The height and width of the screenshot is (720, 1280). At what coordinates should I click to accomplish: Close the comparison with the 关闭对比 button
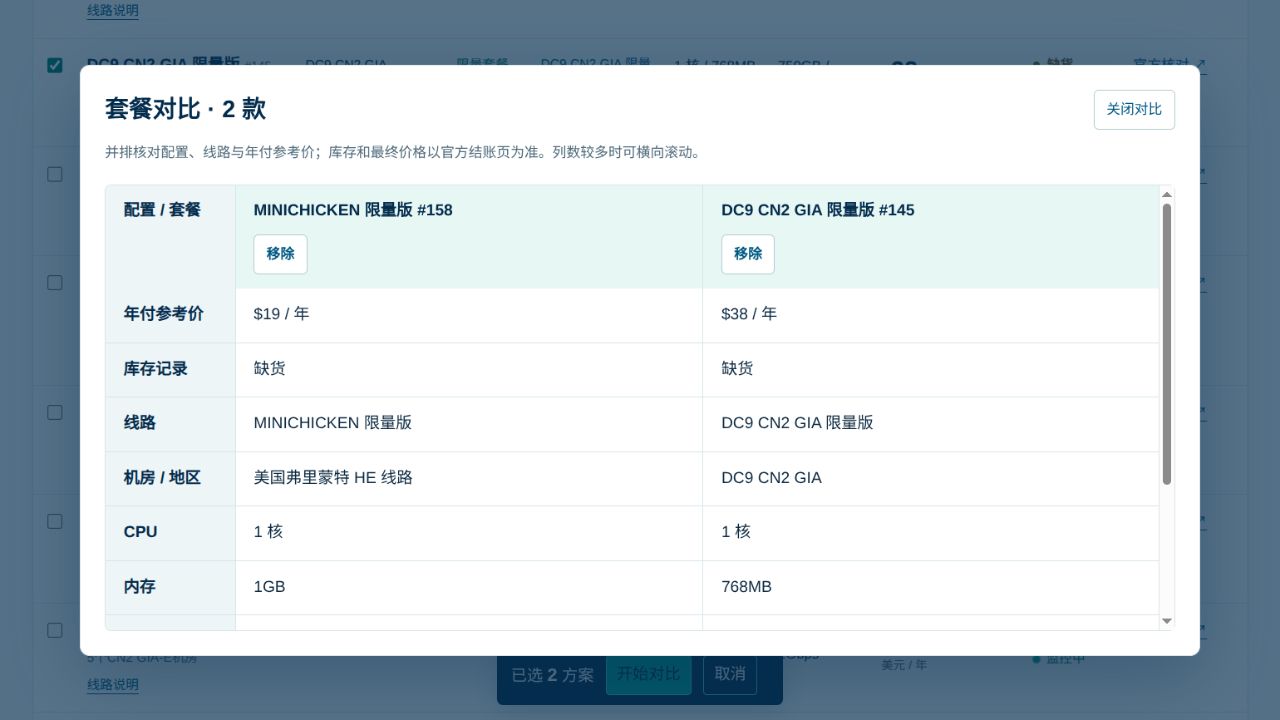(x=1134, y=110)
